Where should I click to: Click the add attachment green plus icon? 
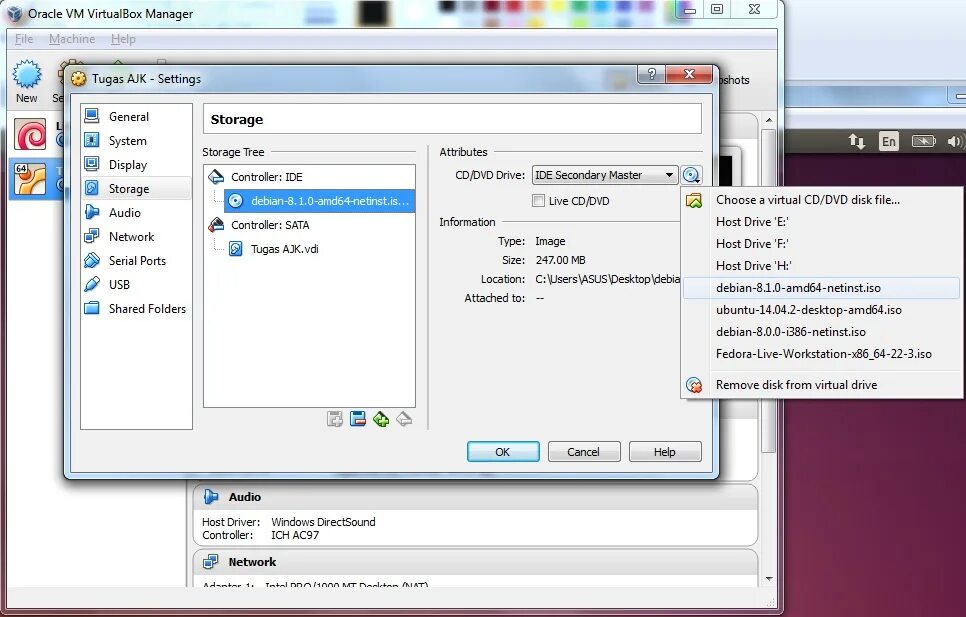pyautogui.click(x=381, y=419)
